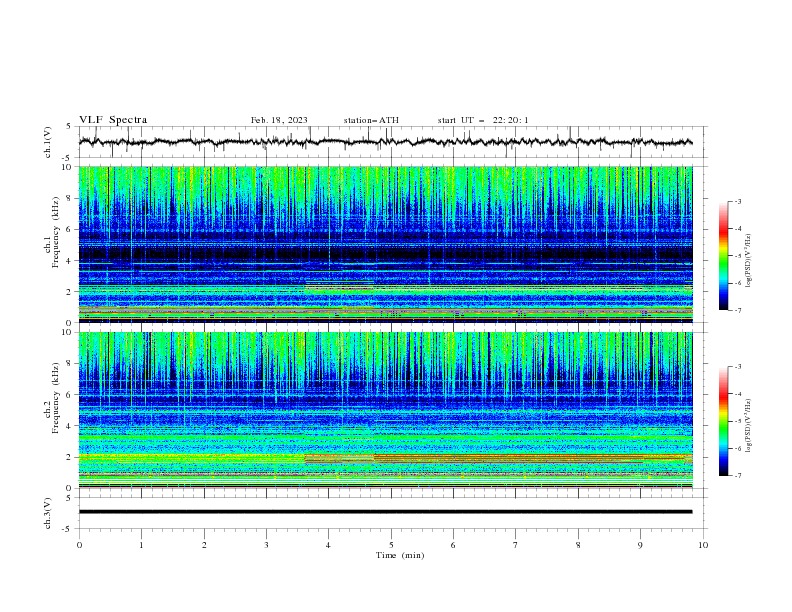Viewport: 792px width, 612px height.
Task: Click the ch.2 PSD color bar
Action: click(x=723, y=421)
